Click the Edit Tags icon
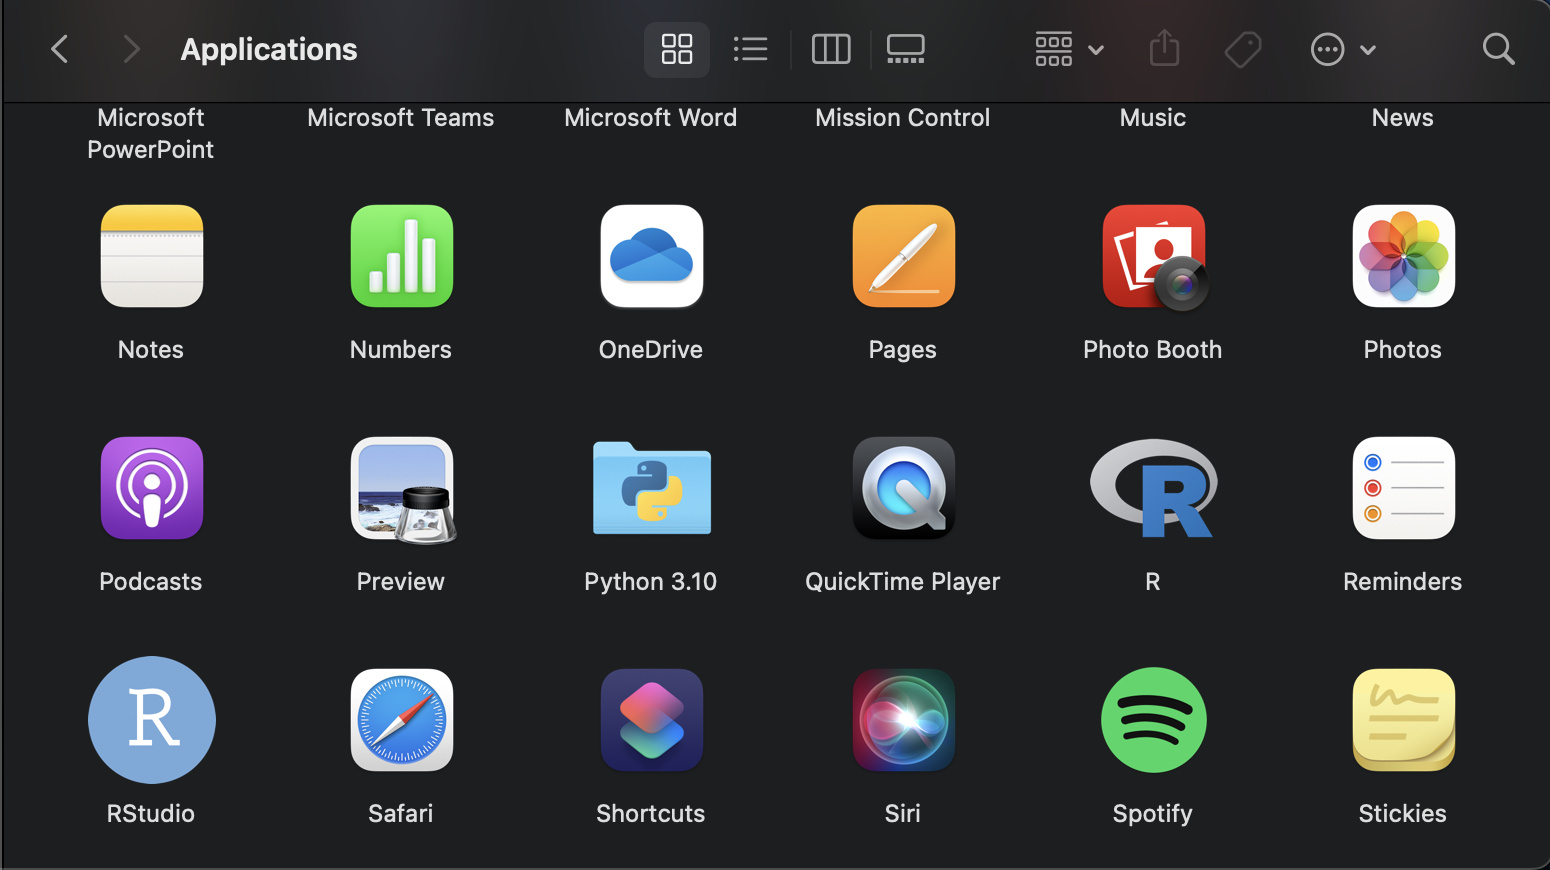1550x870 pixels. (1243, 49)
